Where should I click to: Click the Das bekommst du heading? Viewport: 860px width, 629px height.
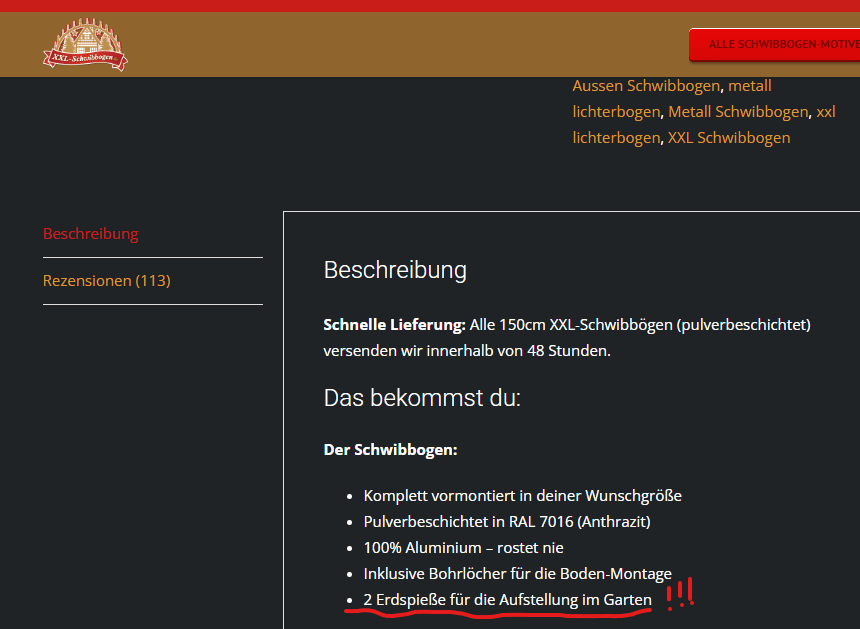pos(422,398)
